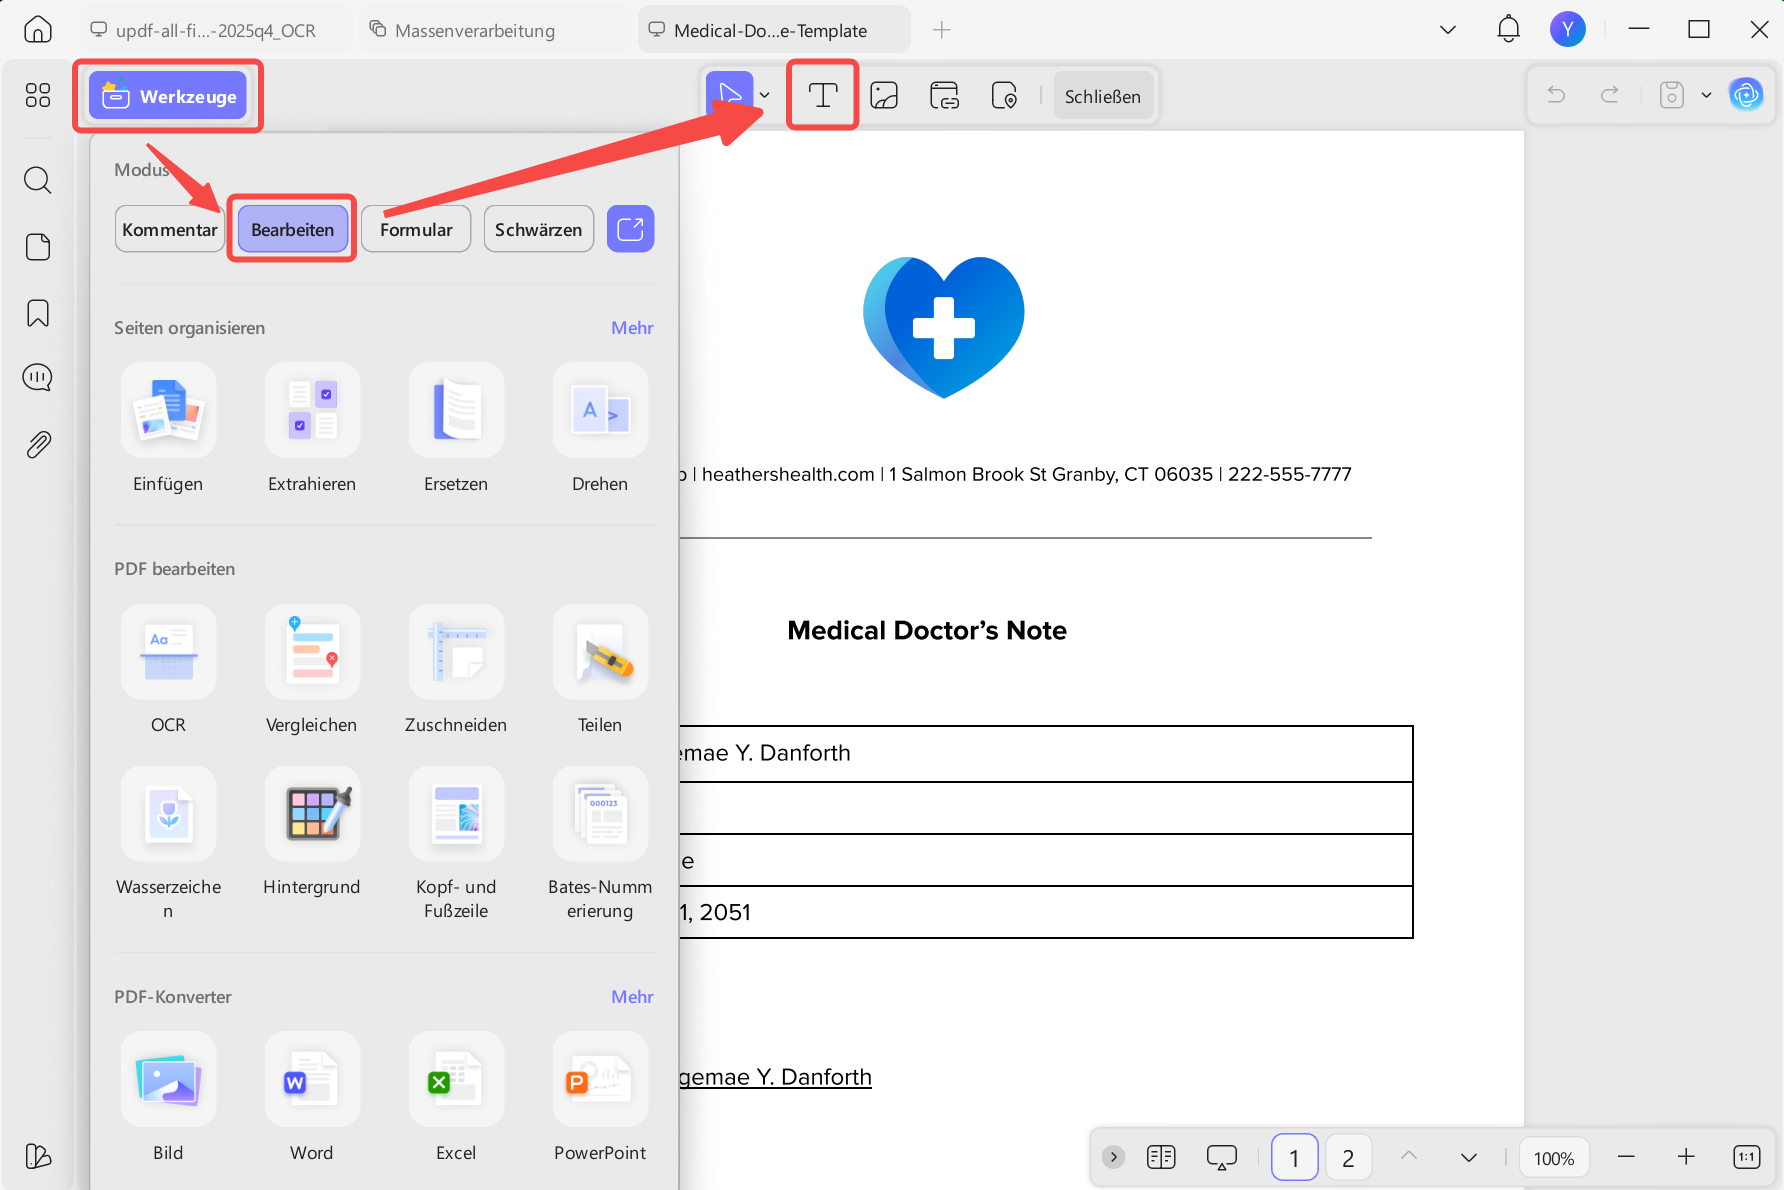
Task: Switch to Bearbeiten mode
Action: 292,229
